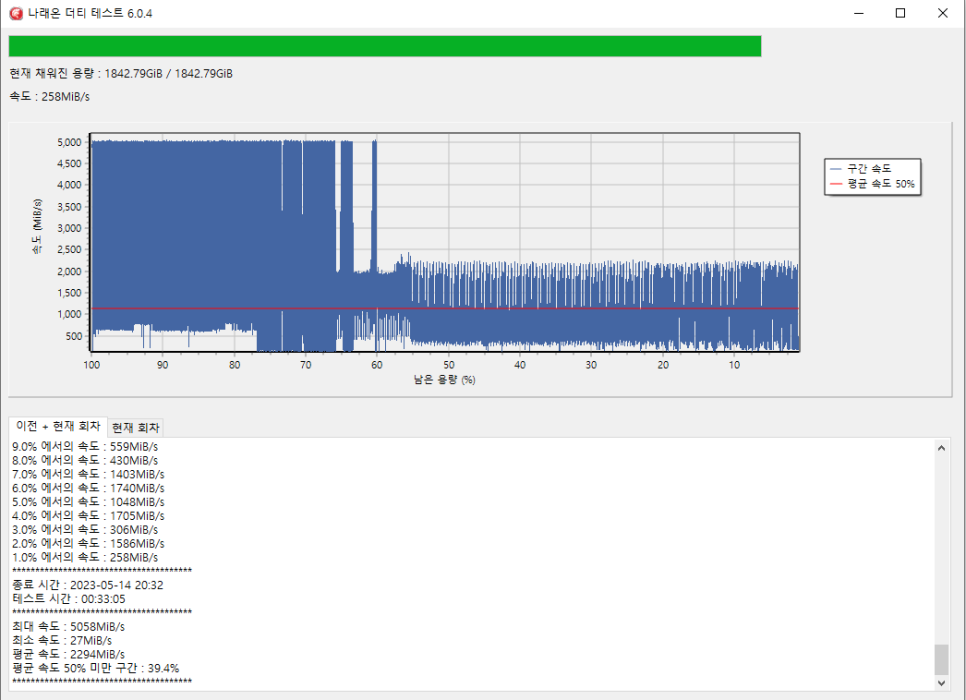Switch to the 현재 회차 tab
This screenshot has height=700, width=966.
coord(136,428)
